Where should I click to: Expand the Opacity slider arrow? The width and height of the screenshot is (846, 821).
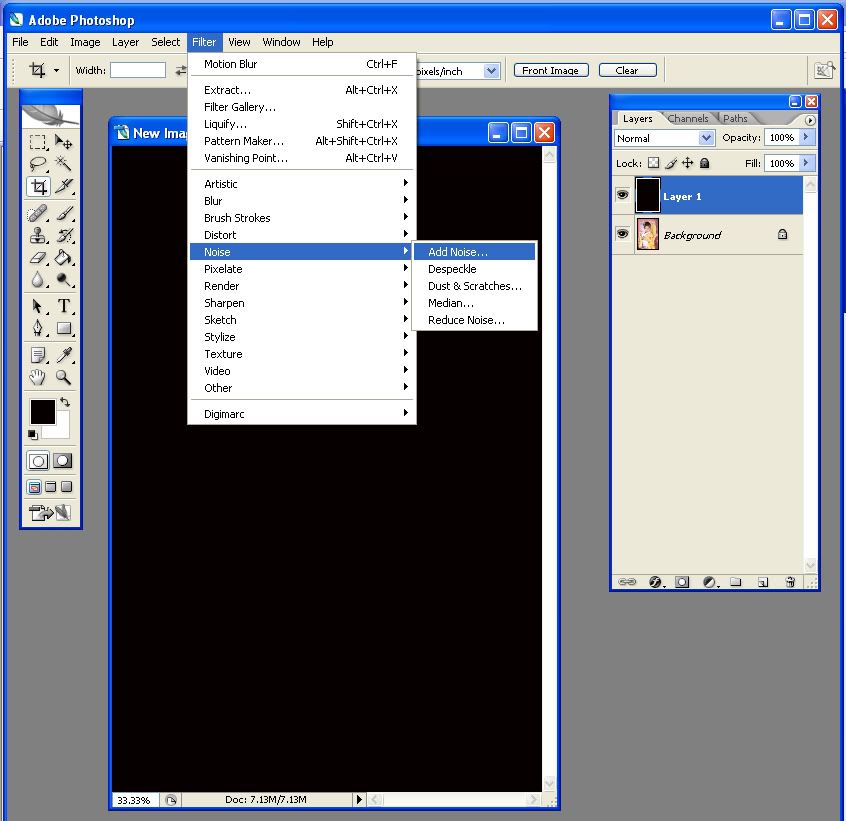pyautogui.click(x=806, y=138)
